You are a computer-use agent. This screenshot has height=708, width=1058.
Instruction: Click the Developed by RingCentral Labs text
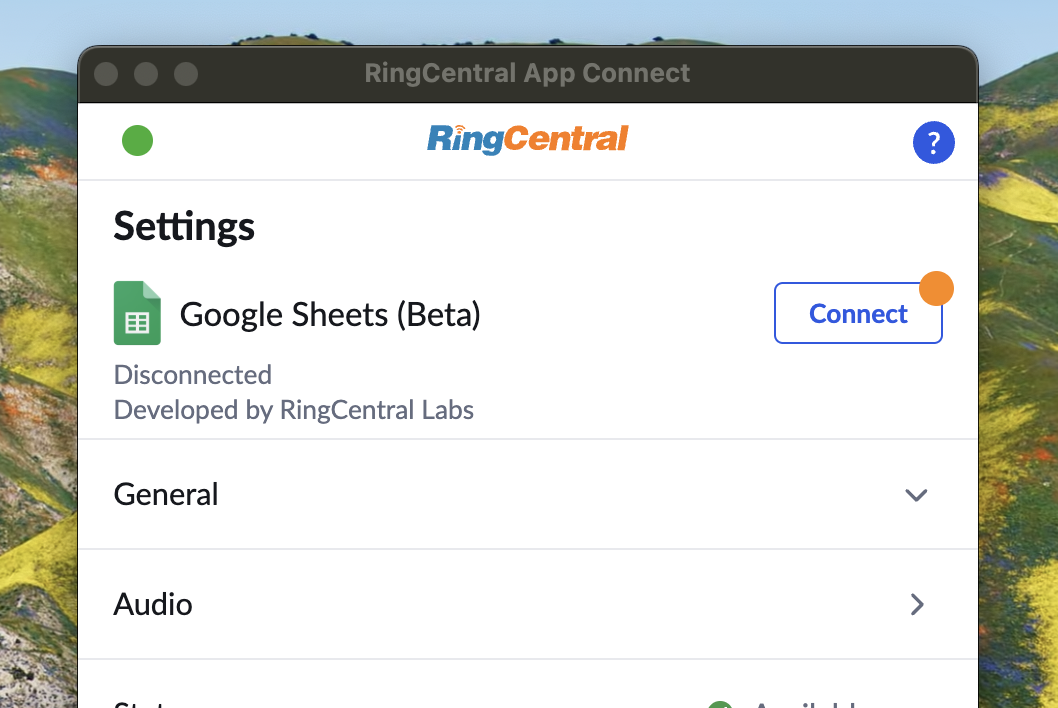click(x=293, y=410)
